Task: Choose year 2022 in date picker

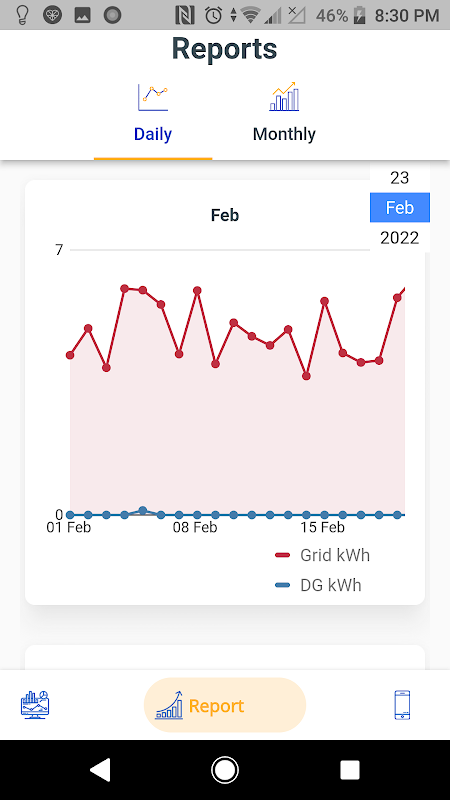Action: click(x=399, y=238)
